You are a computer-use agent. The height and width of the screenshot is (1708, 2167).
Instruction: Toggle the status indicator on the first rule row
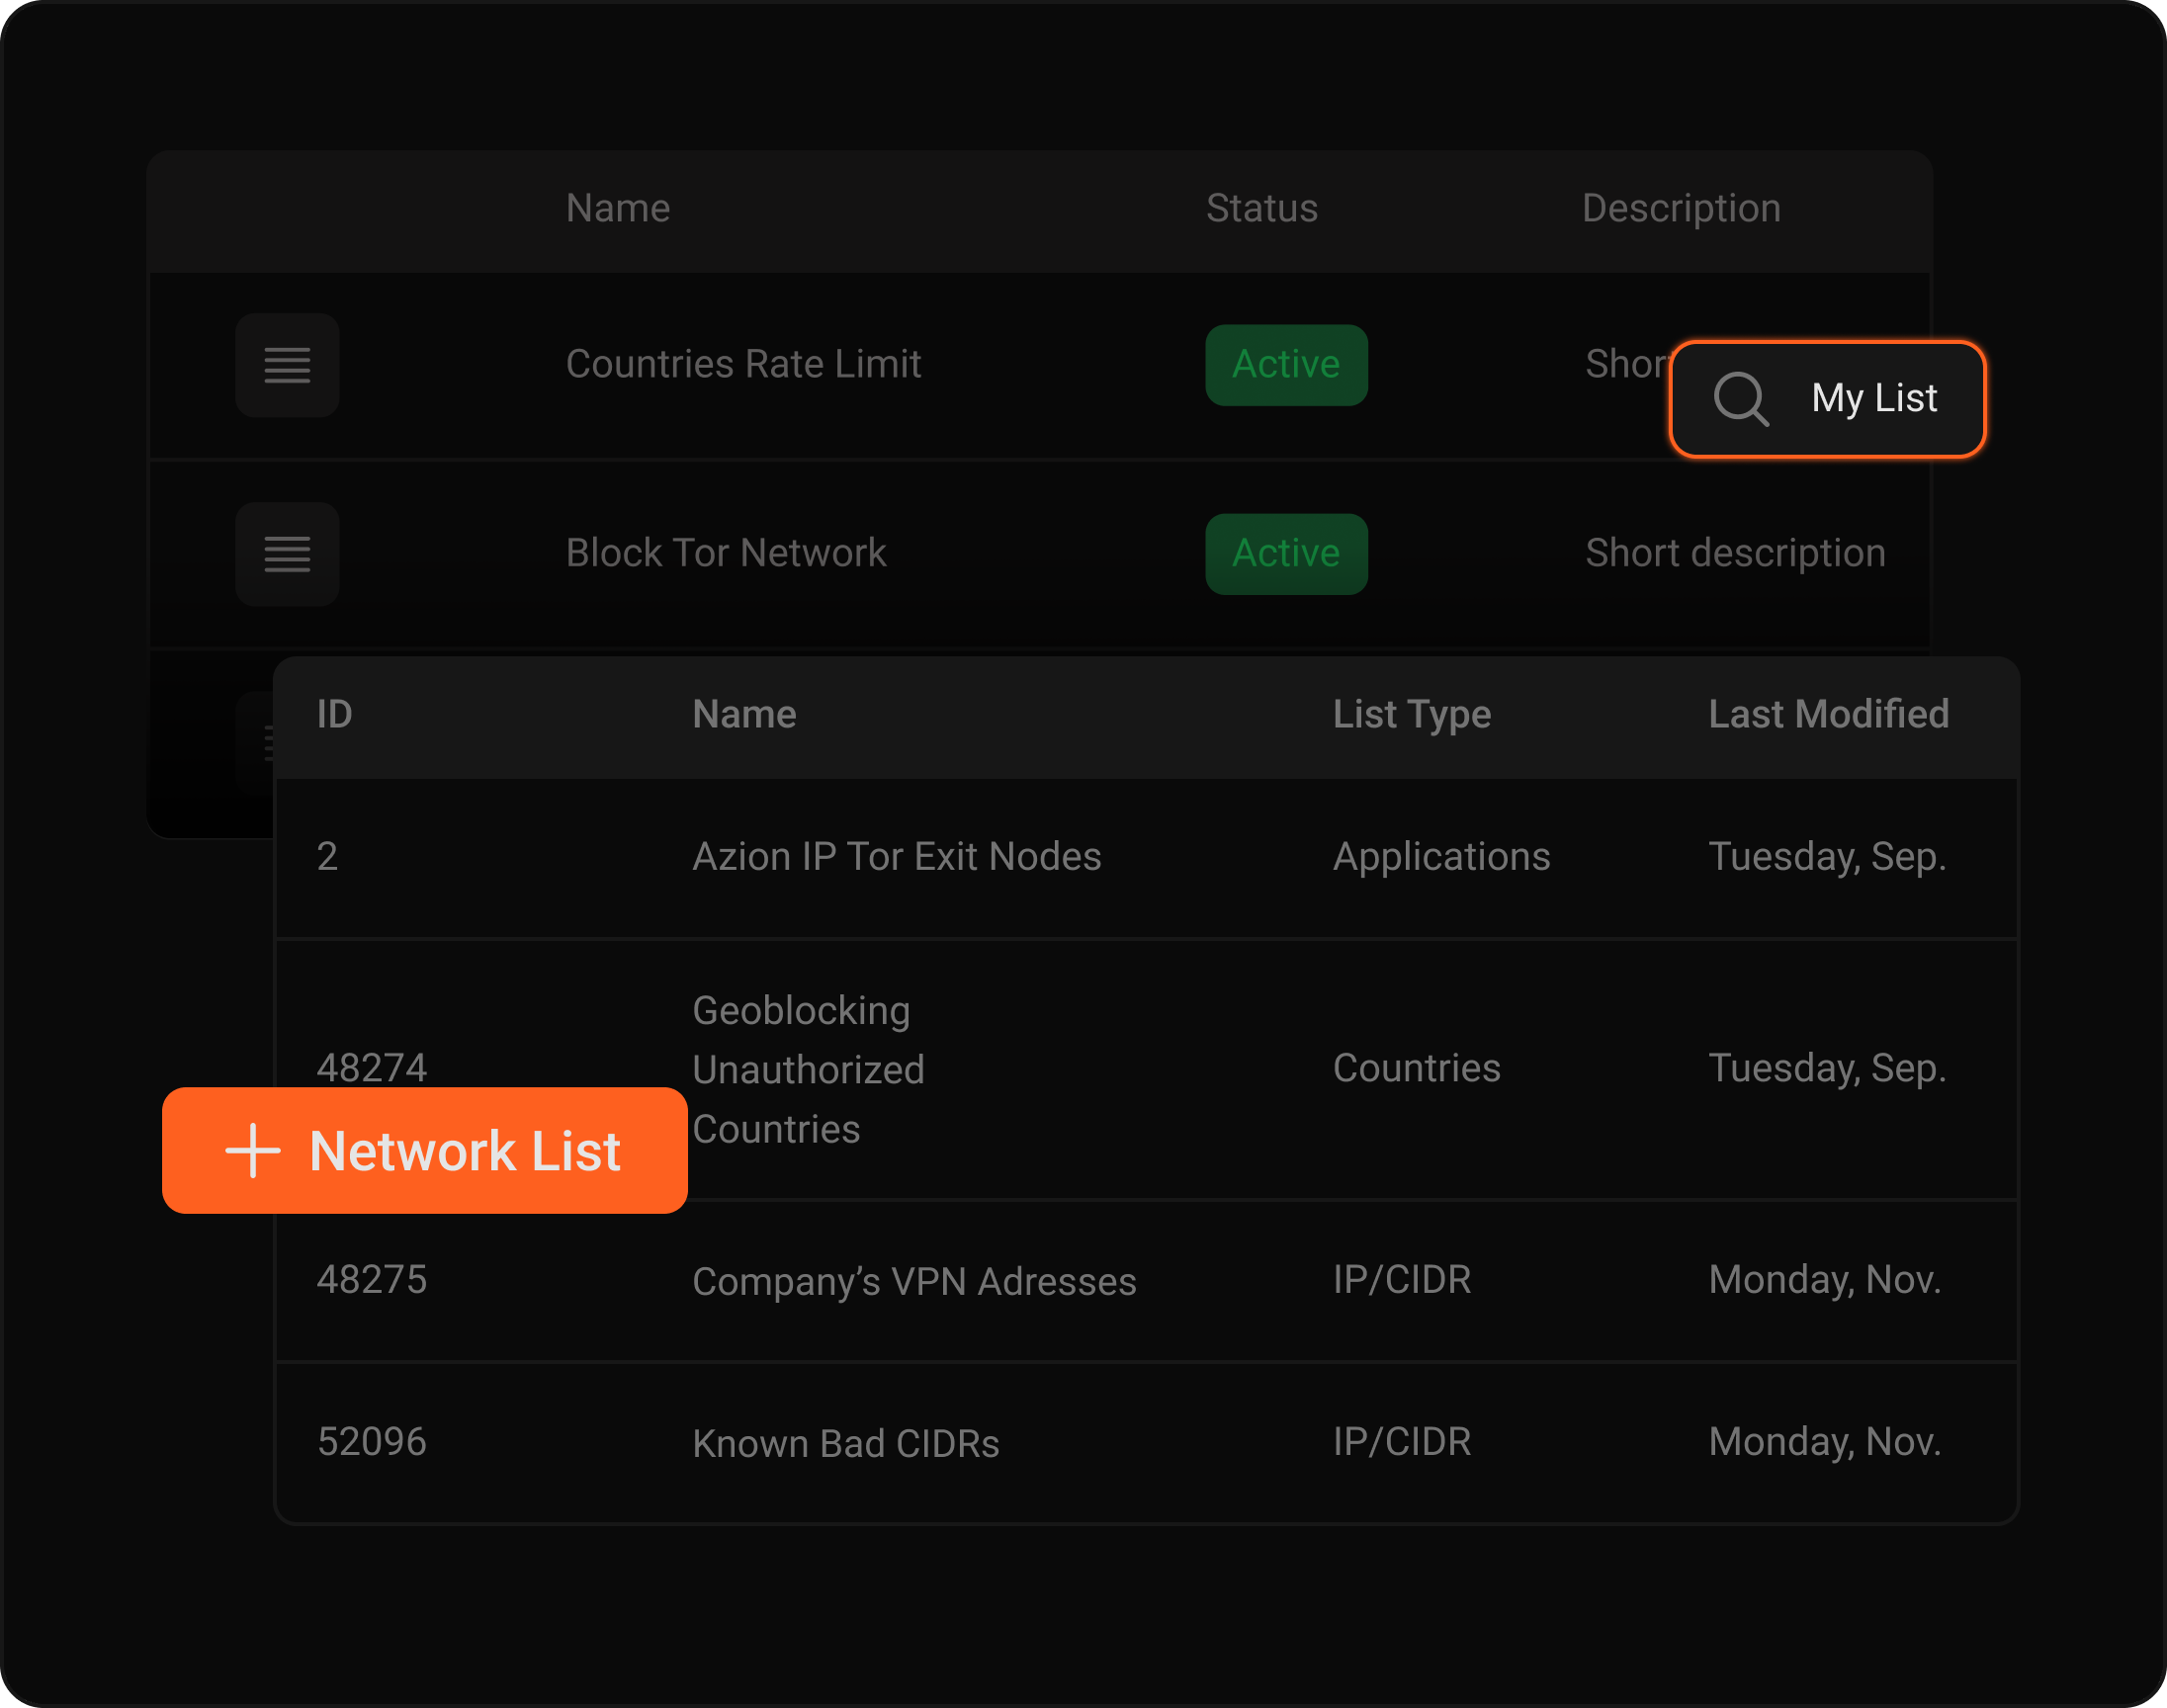1286,365
